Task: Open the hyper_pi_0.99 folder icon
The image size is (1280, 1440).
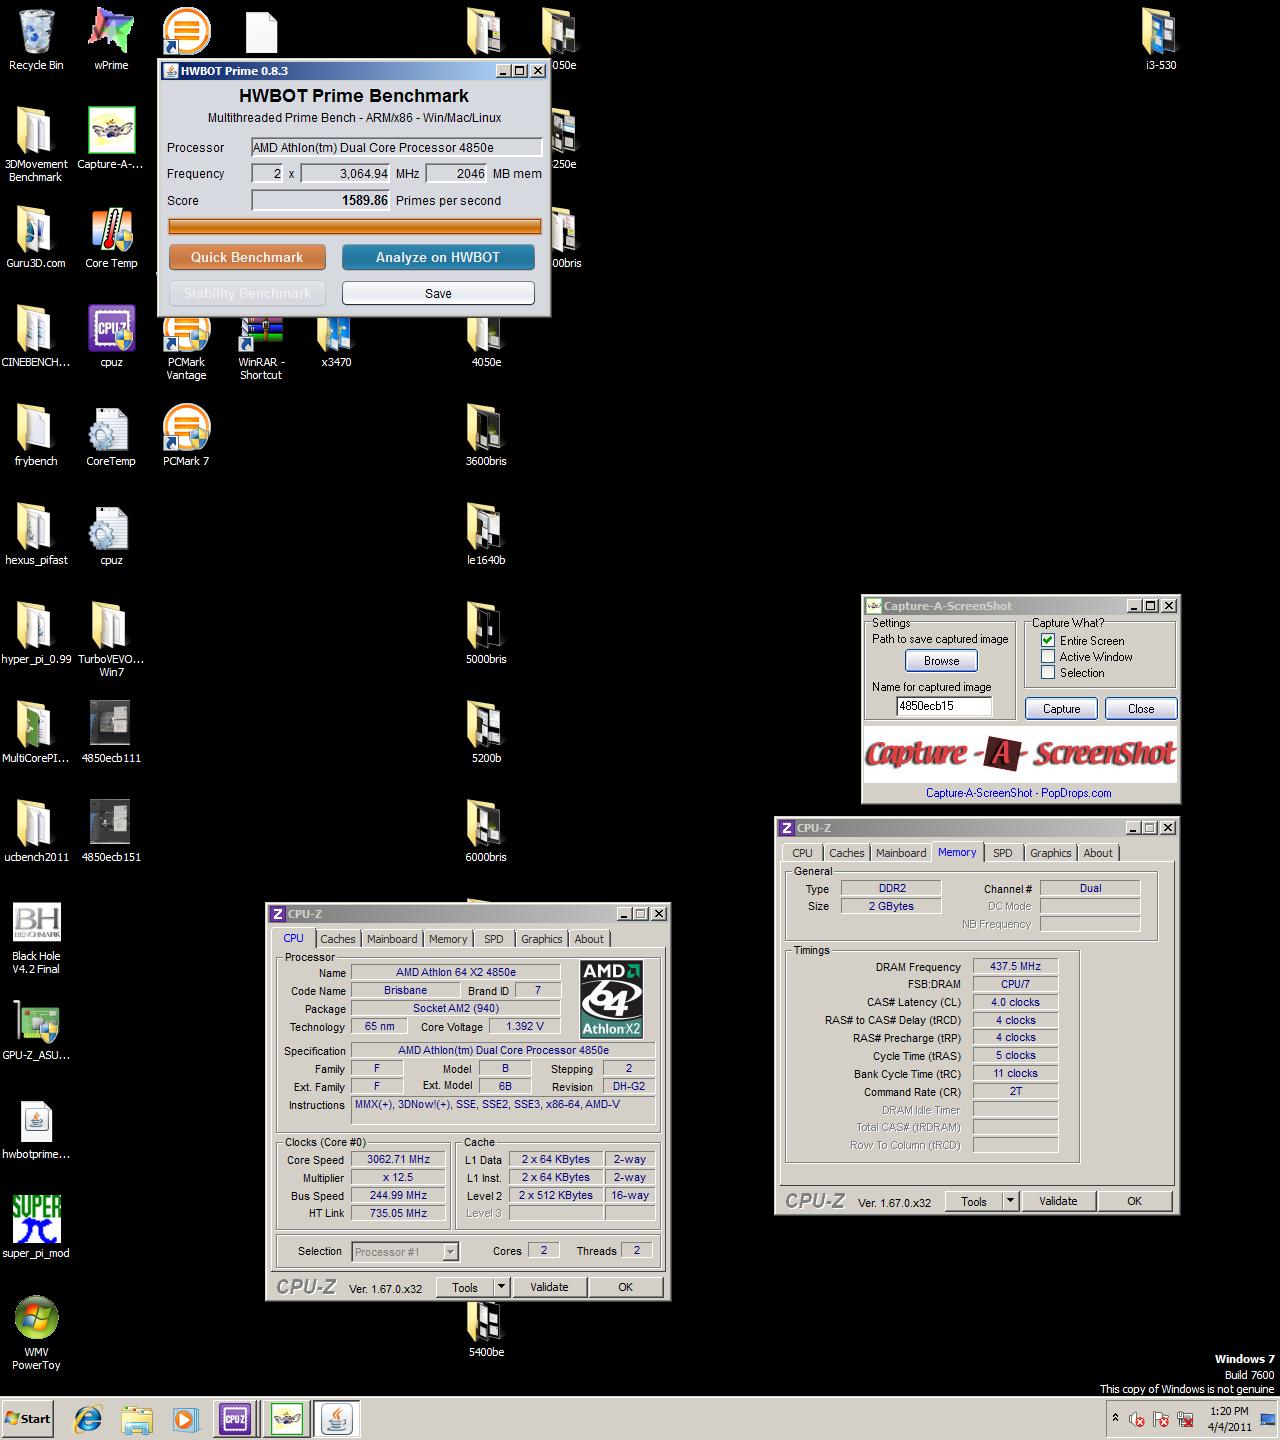Action: [36, 626]
